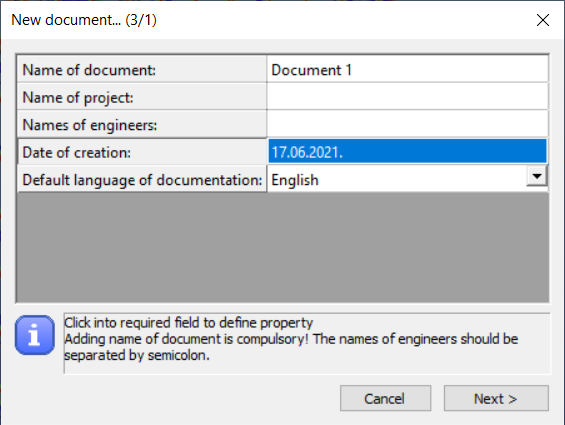Click the empty Name of project field
This screenshot has width=565, height=425.
coord(408,97)
